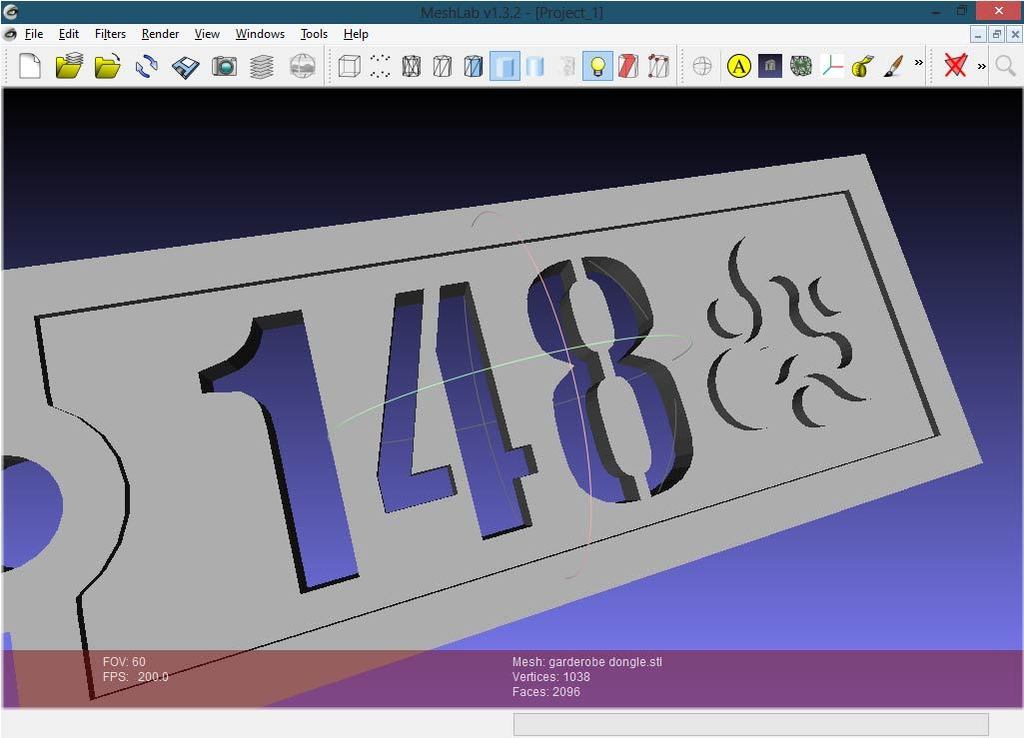The height and width of the screenshot is (738, 1024).
Task: Click the green mesh-ball toolbar icon
Action: (x=801, y=67)
